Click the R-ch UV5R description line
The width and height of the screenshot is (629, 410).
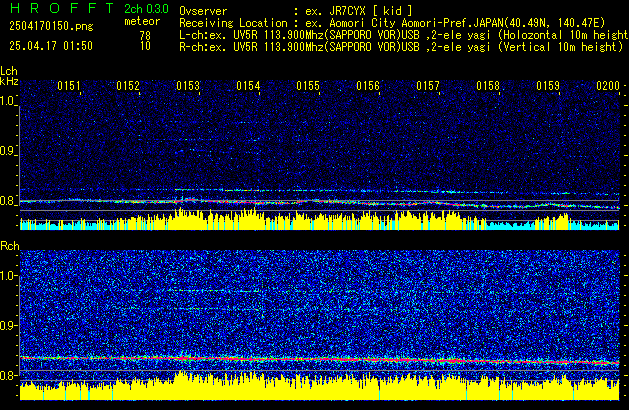coord(401,47)
